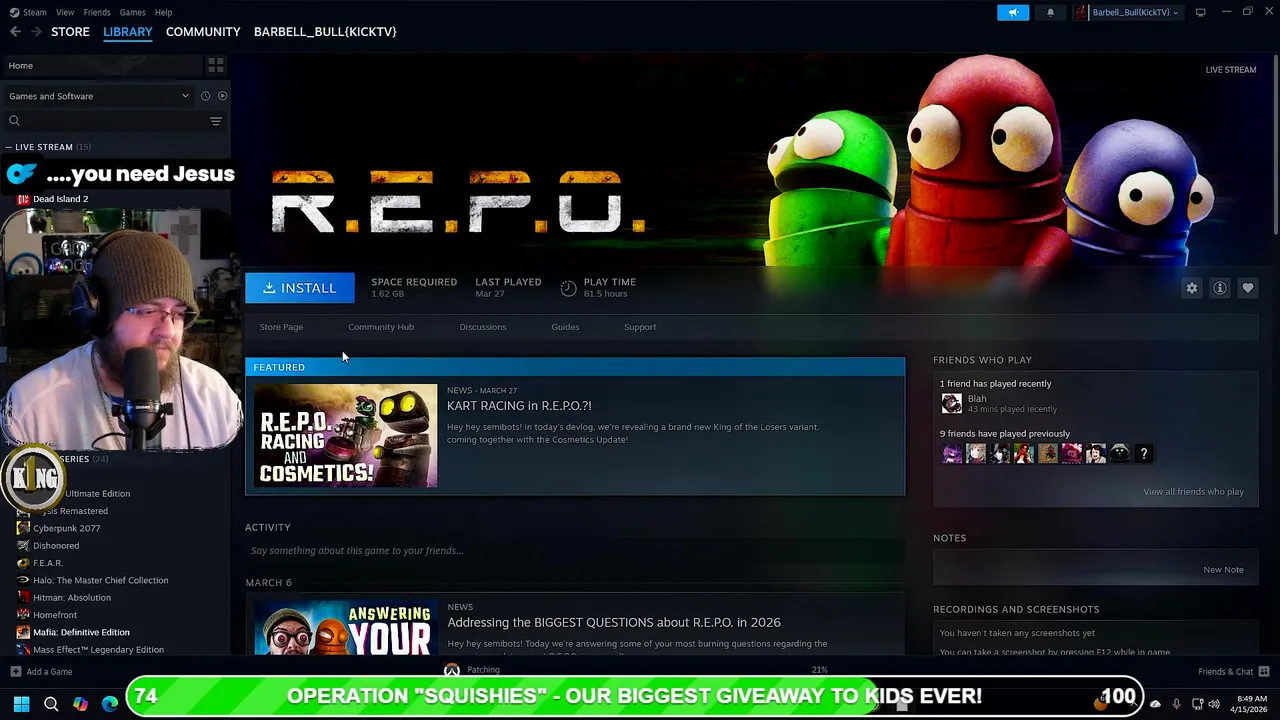Click the ready-to-play filter icon

click(x=222, y=96)
